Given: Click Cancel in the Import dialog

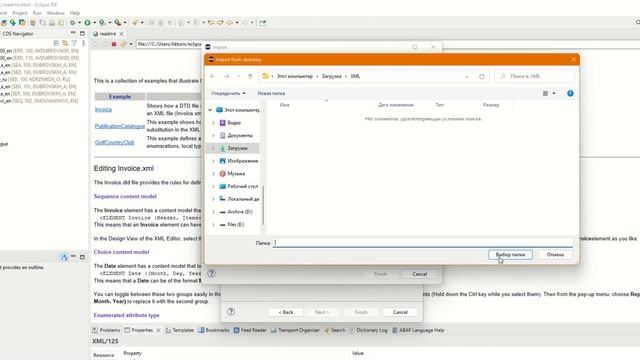Looking at the screenshot, I should pyautogui.click(x=419, y=274).
